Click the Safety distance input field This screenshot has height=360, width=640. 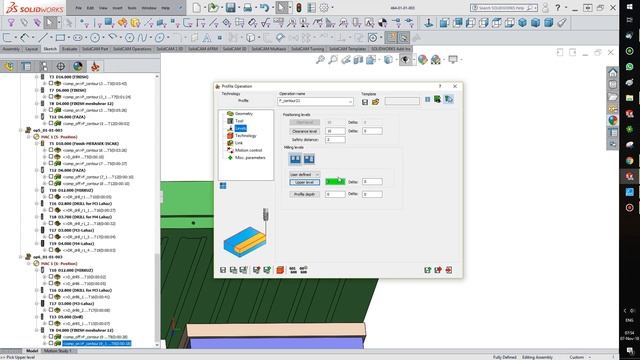335,140
